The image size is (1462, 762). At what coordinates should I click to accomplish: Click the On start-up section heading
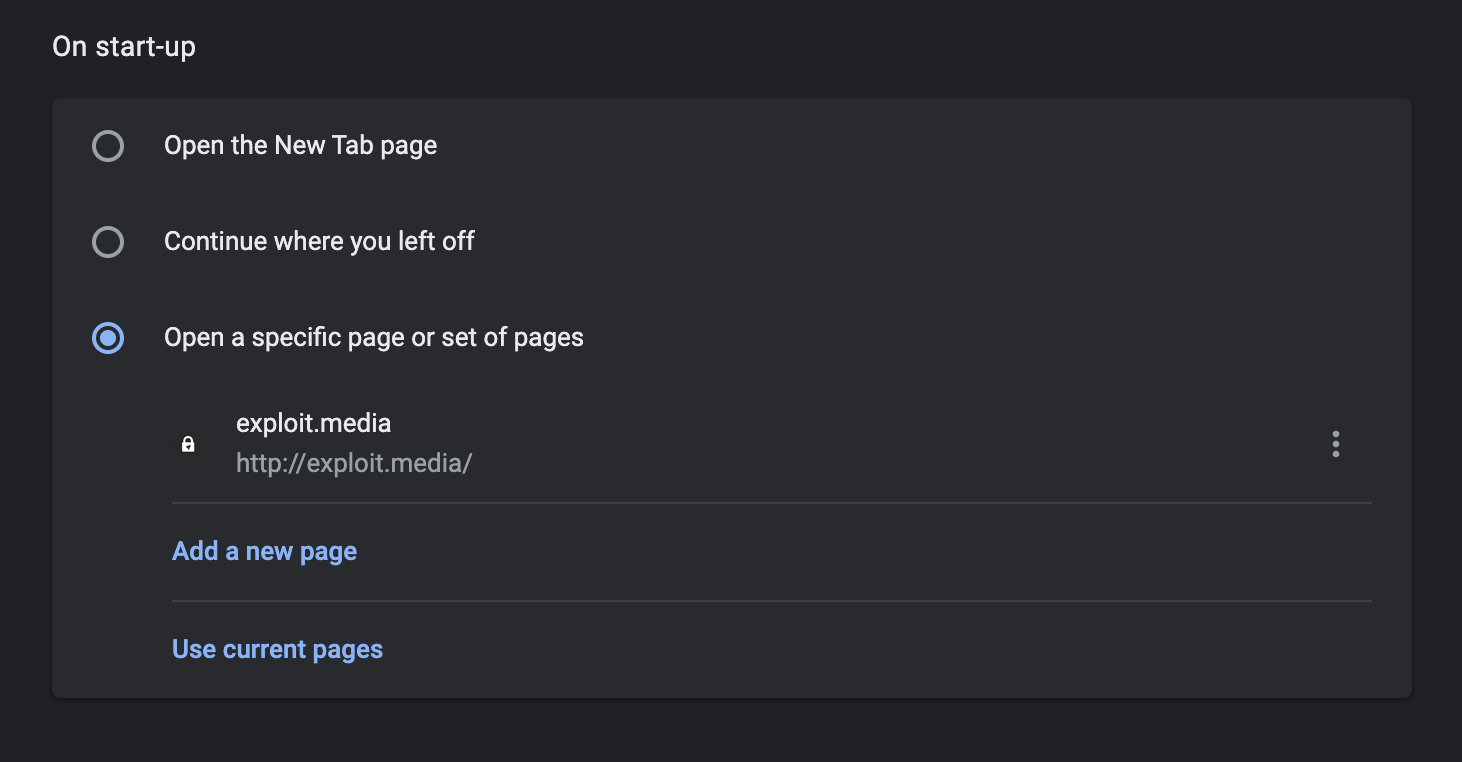point(123,46)
